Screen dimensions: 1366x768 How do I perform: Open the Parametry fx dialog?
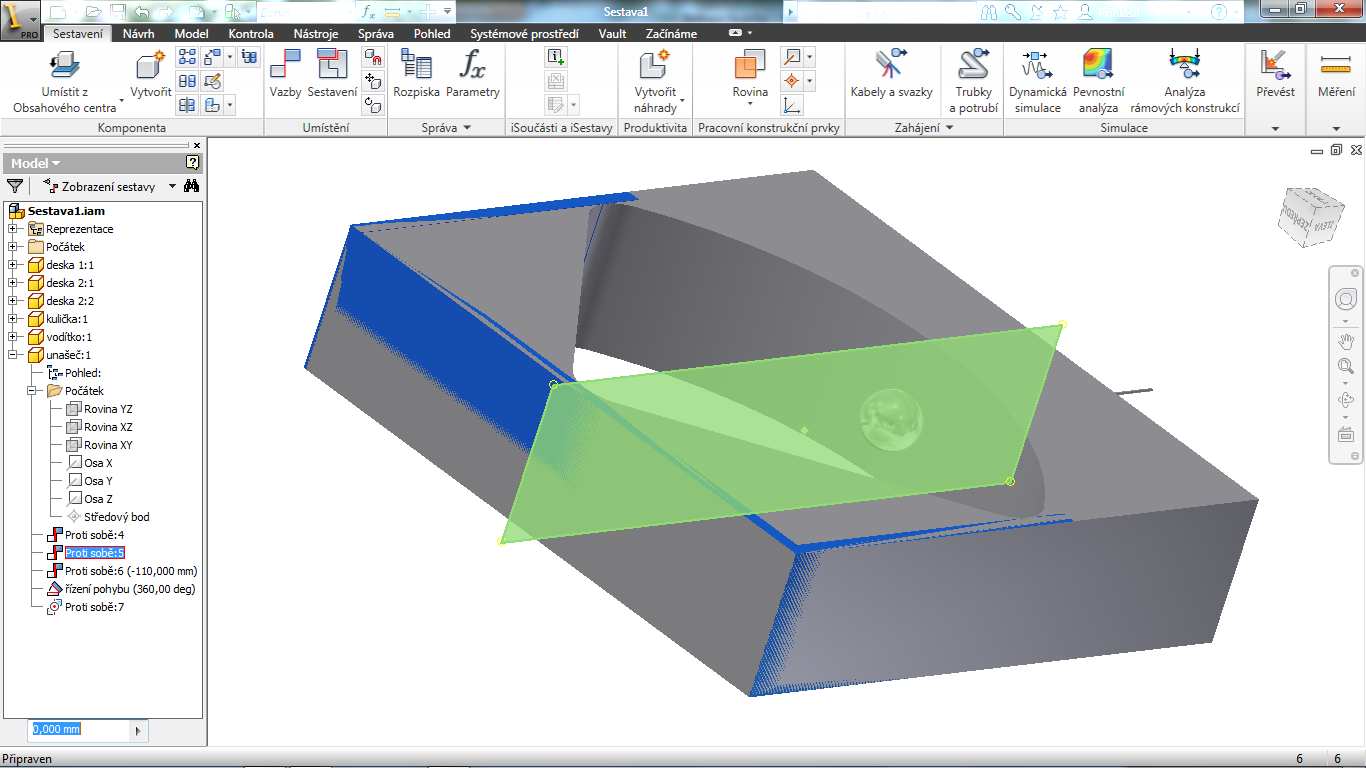tap(472, 74)
